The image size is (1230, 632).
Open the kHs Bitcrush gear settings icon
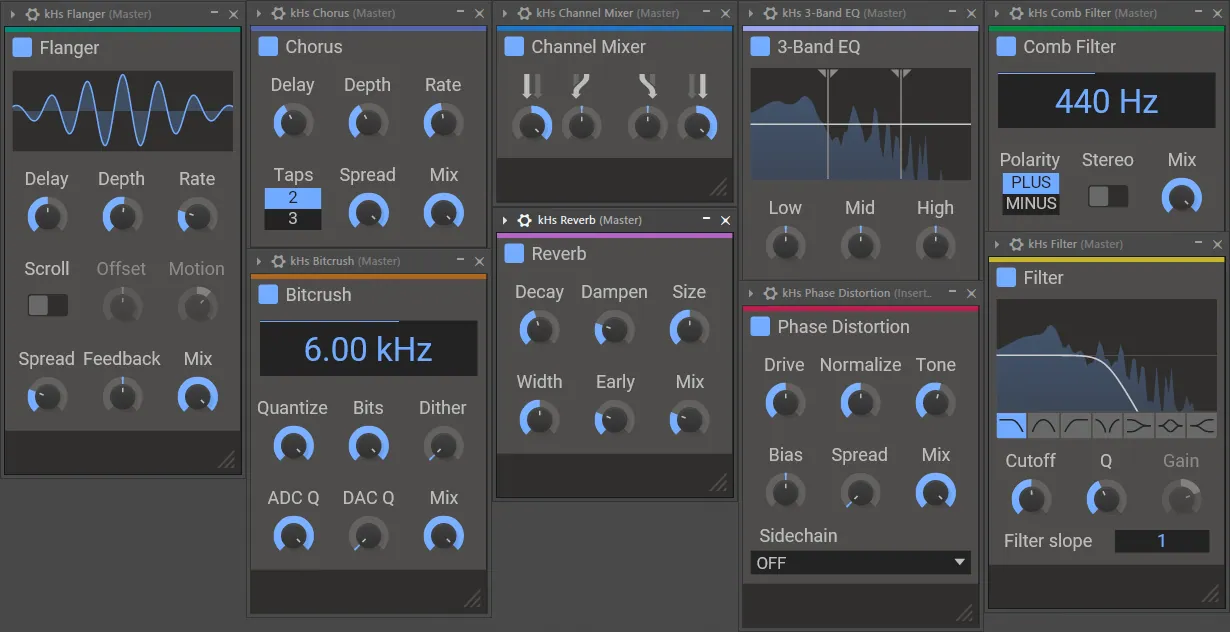278,261
